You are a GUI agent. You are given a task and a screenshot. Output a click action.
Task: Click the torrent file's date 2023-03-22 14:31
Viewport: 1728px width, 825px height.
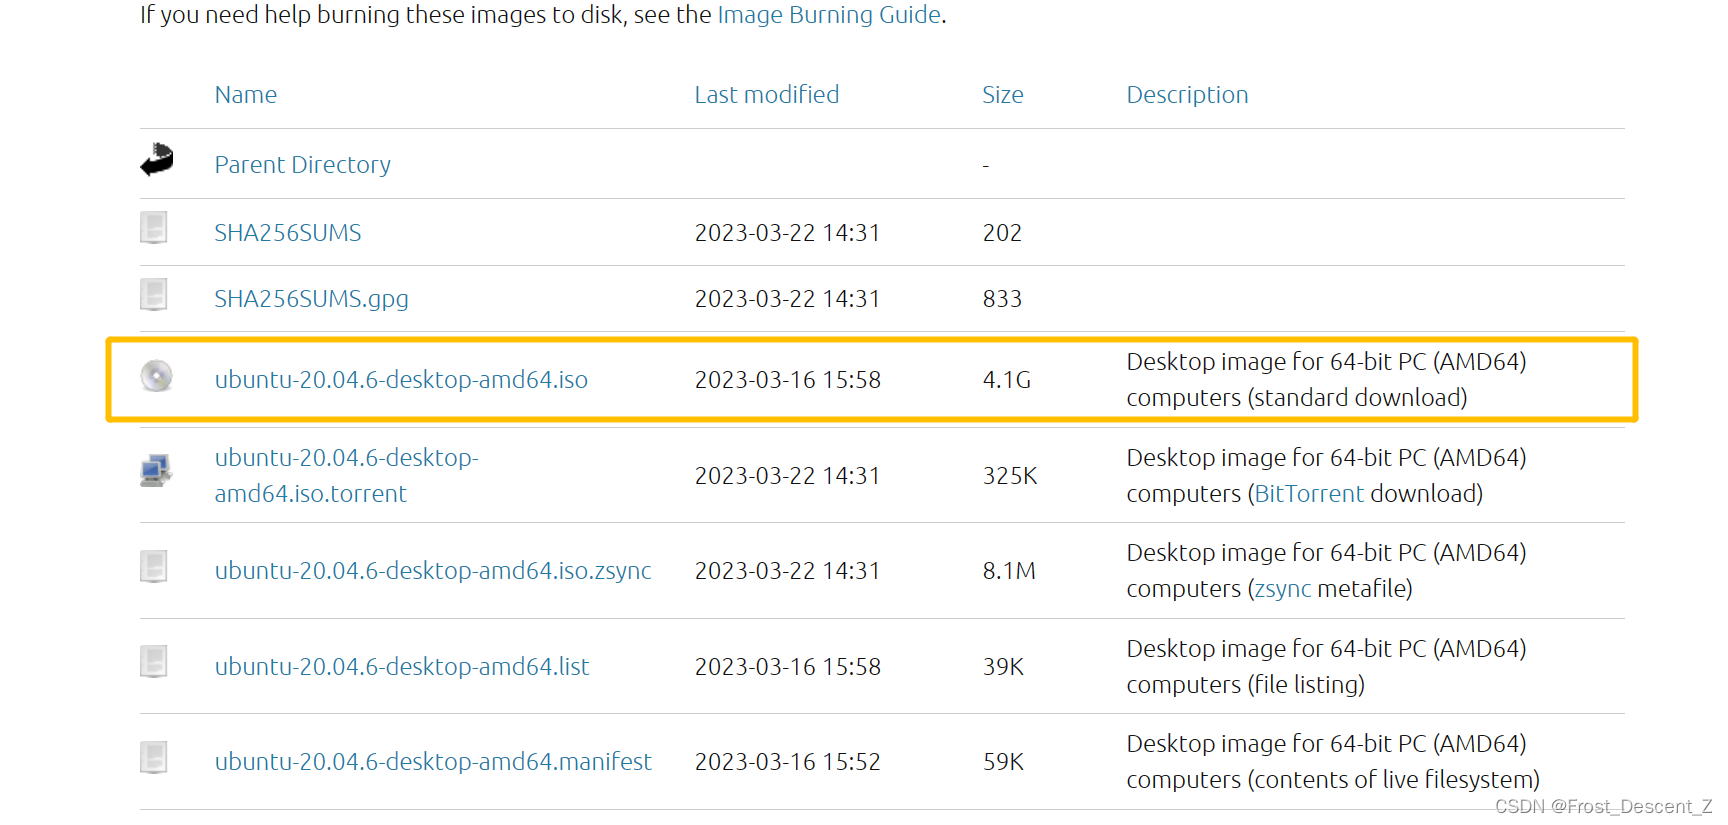pyautogui.click(x=788, y=476)
